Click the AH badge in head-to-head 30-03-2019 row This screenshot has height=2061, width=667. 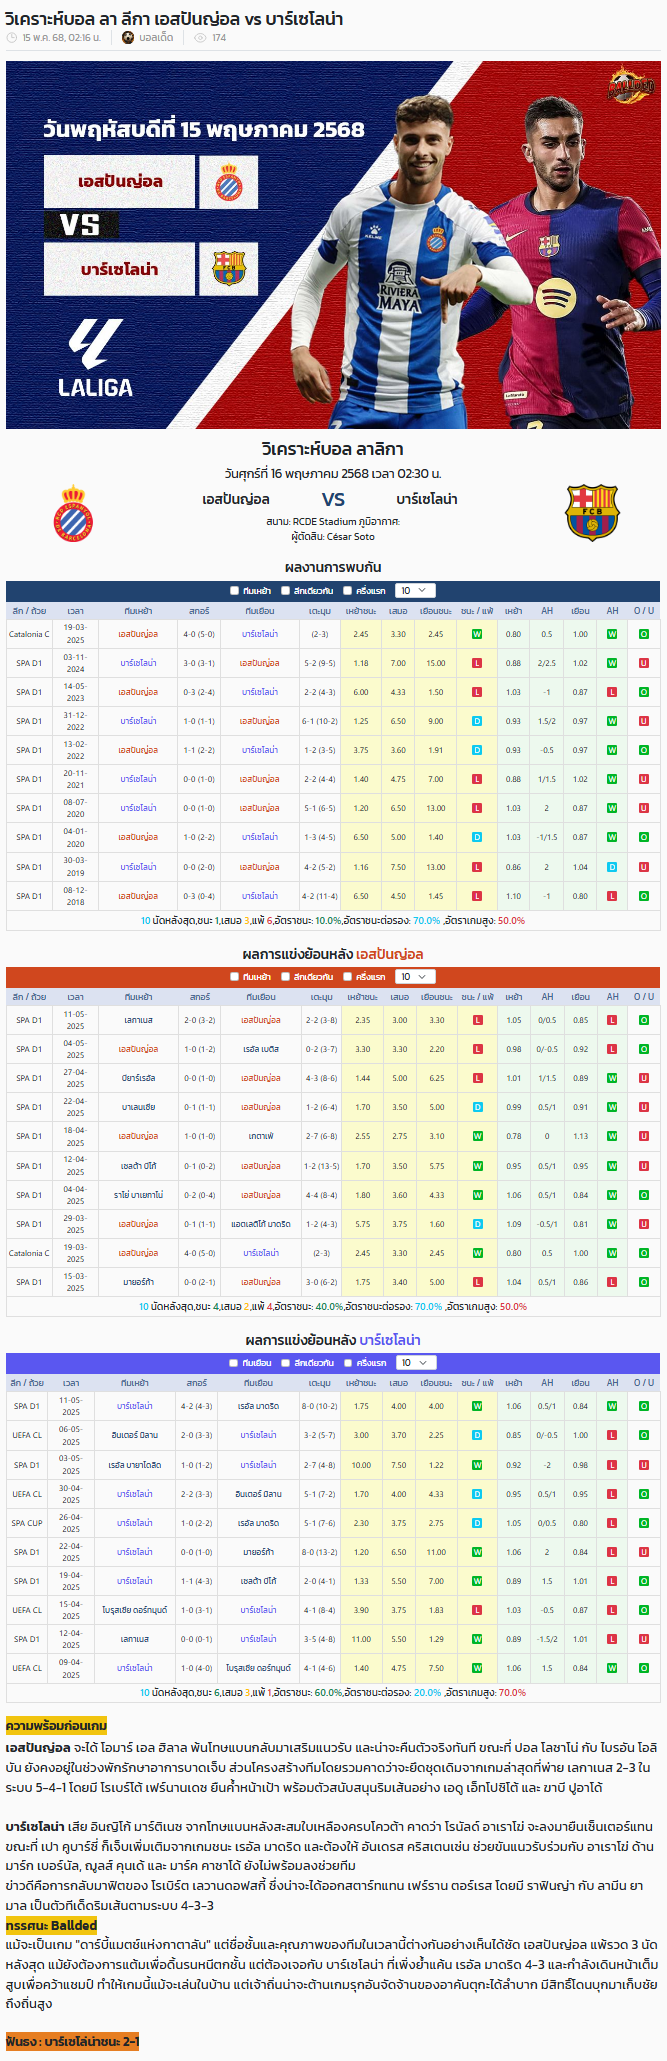[x=612, y=867]
